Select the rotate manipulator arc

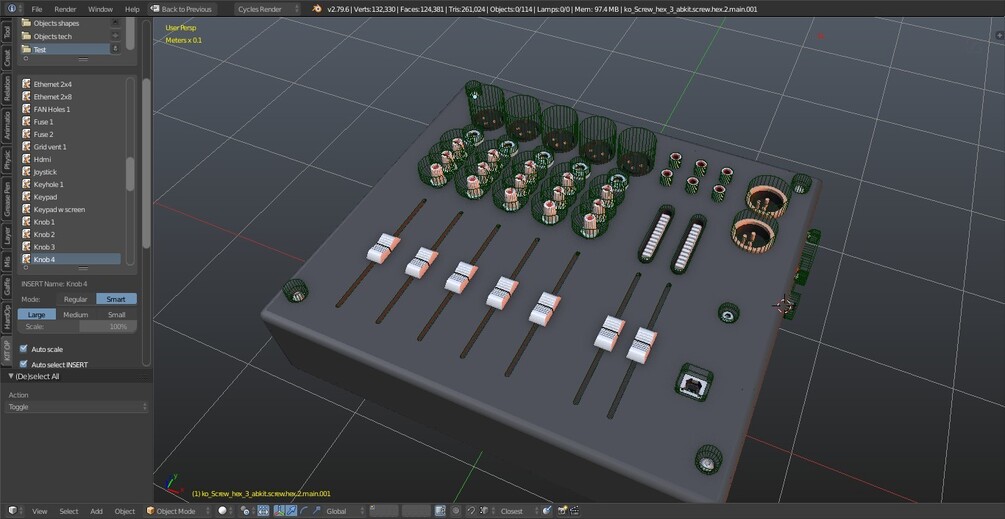304,511
